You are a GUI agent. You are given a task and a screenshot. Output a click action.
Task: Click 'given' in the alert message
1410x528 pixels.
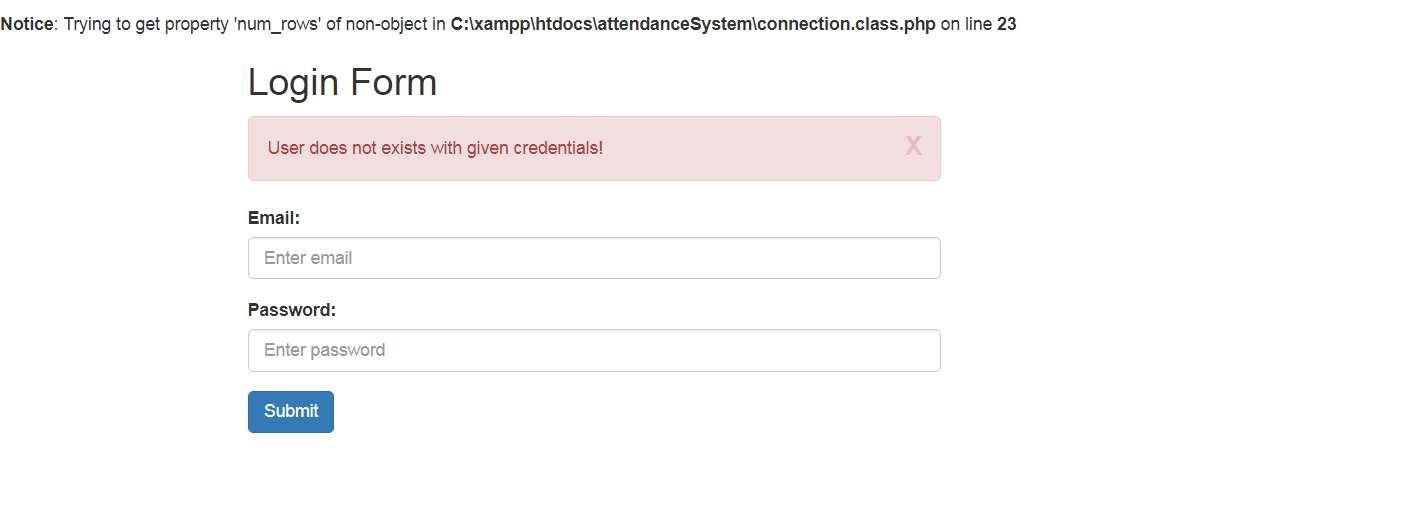488,148
